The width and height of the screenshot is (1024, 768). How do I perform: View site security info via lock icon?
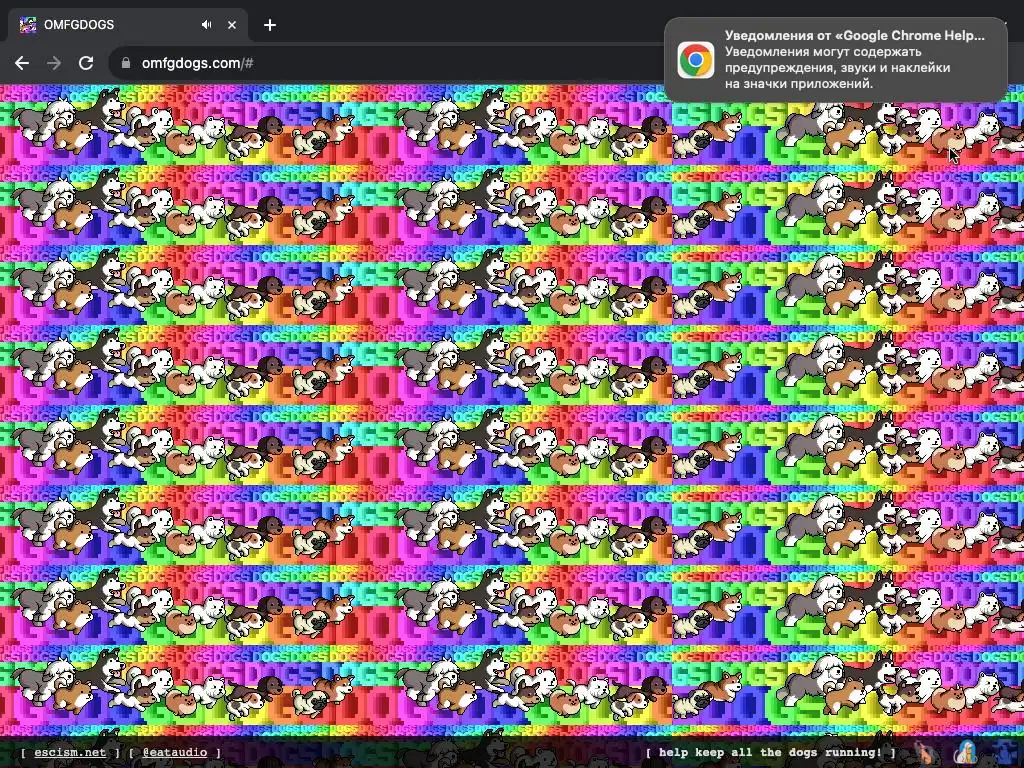[126, 63]
